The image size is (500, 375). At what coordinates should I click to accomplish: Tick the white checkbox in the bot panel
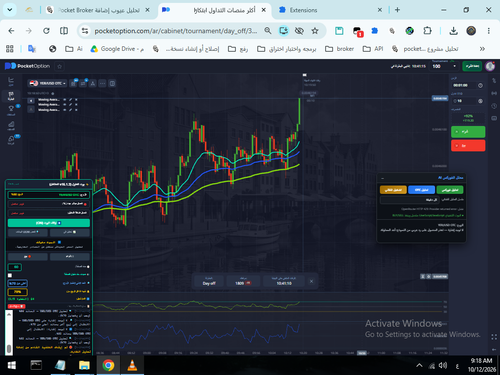[10, 275]
